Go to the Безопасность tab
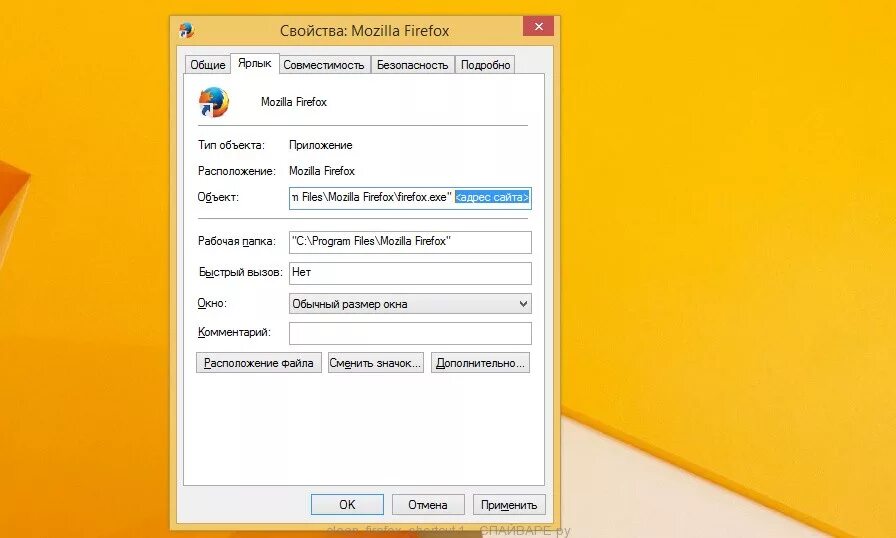This screenshot has width=896, height=538. pyautogui.click(x=412, y=65)
